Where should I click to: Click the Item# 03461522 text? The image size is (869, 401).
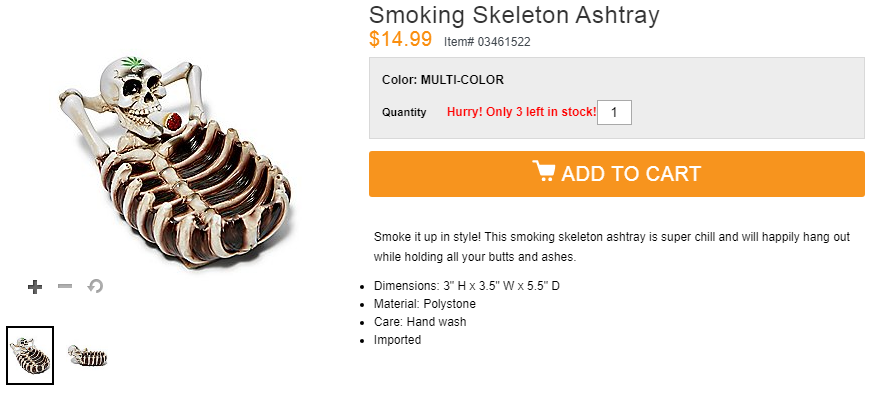click(487, 42)
